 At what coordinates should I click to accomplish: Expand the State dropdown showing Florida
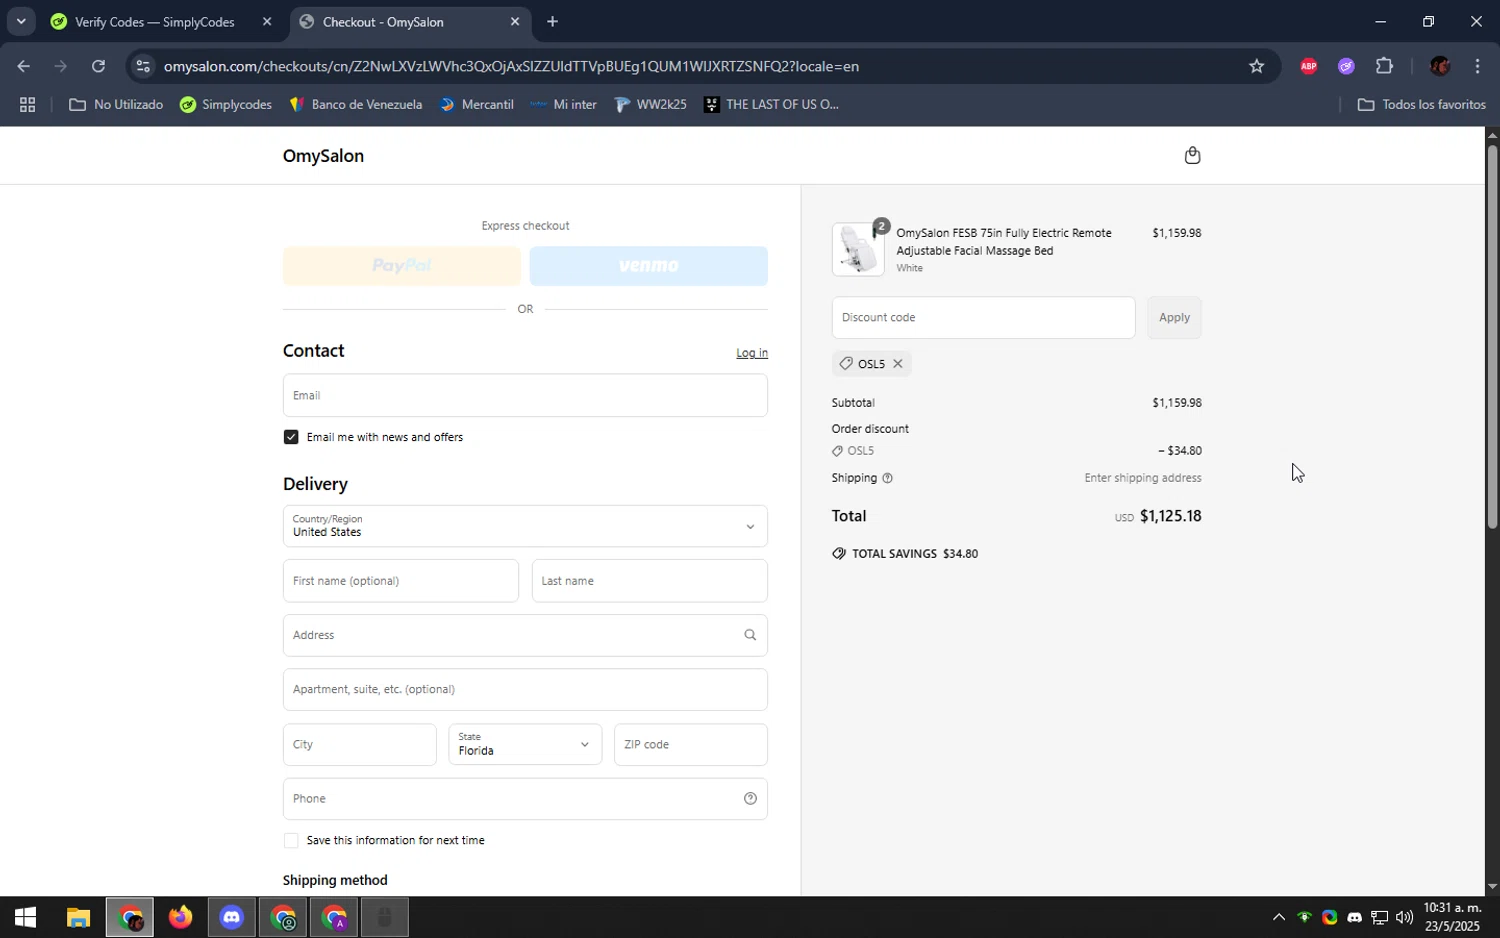point(525,744)
